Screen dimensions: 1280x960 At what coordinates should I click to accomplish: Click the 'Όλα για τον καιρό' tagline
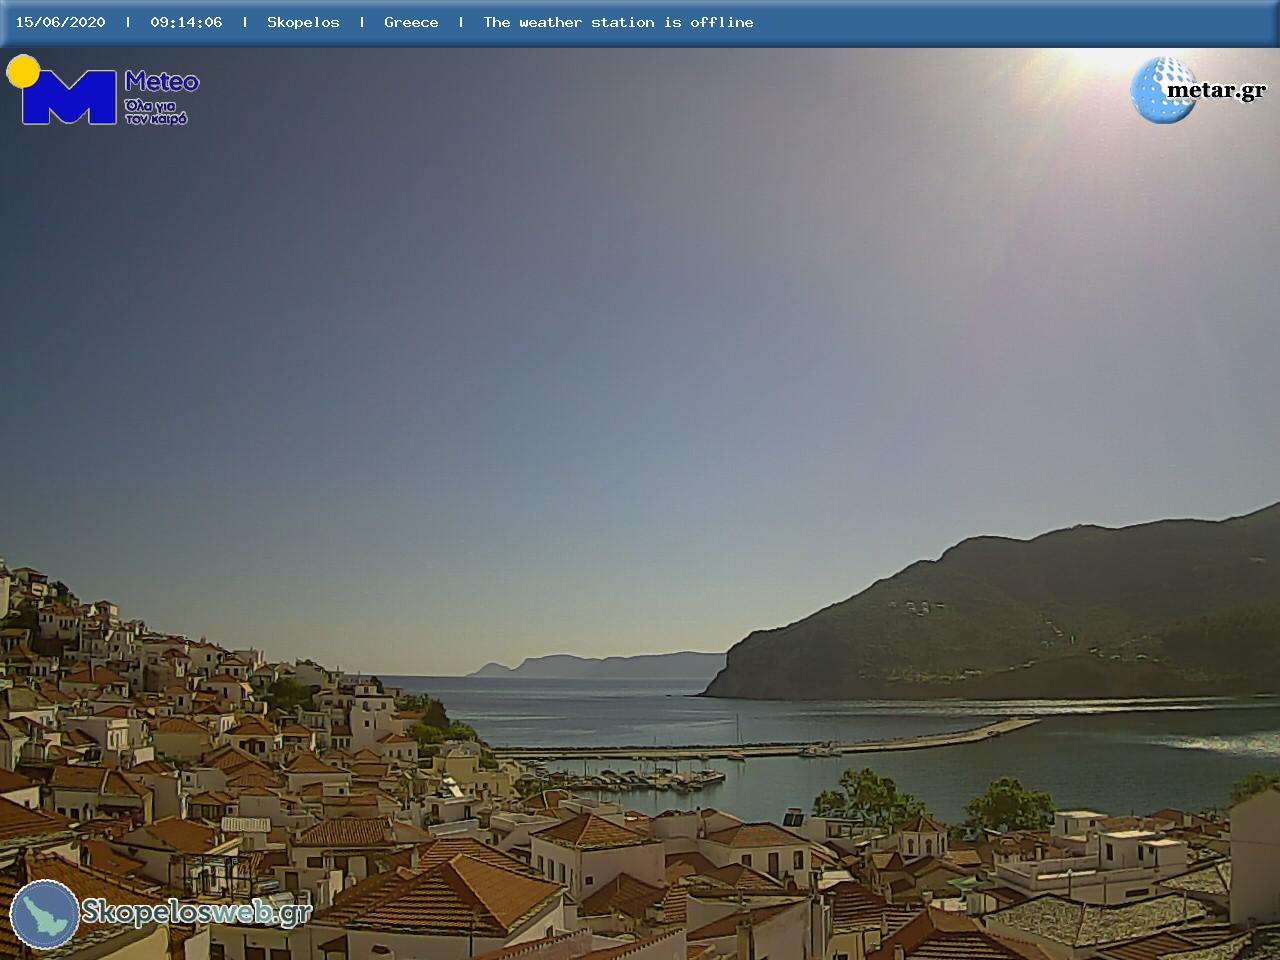click(156, 112)
